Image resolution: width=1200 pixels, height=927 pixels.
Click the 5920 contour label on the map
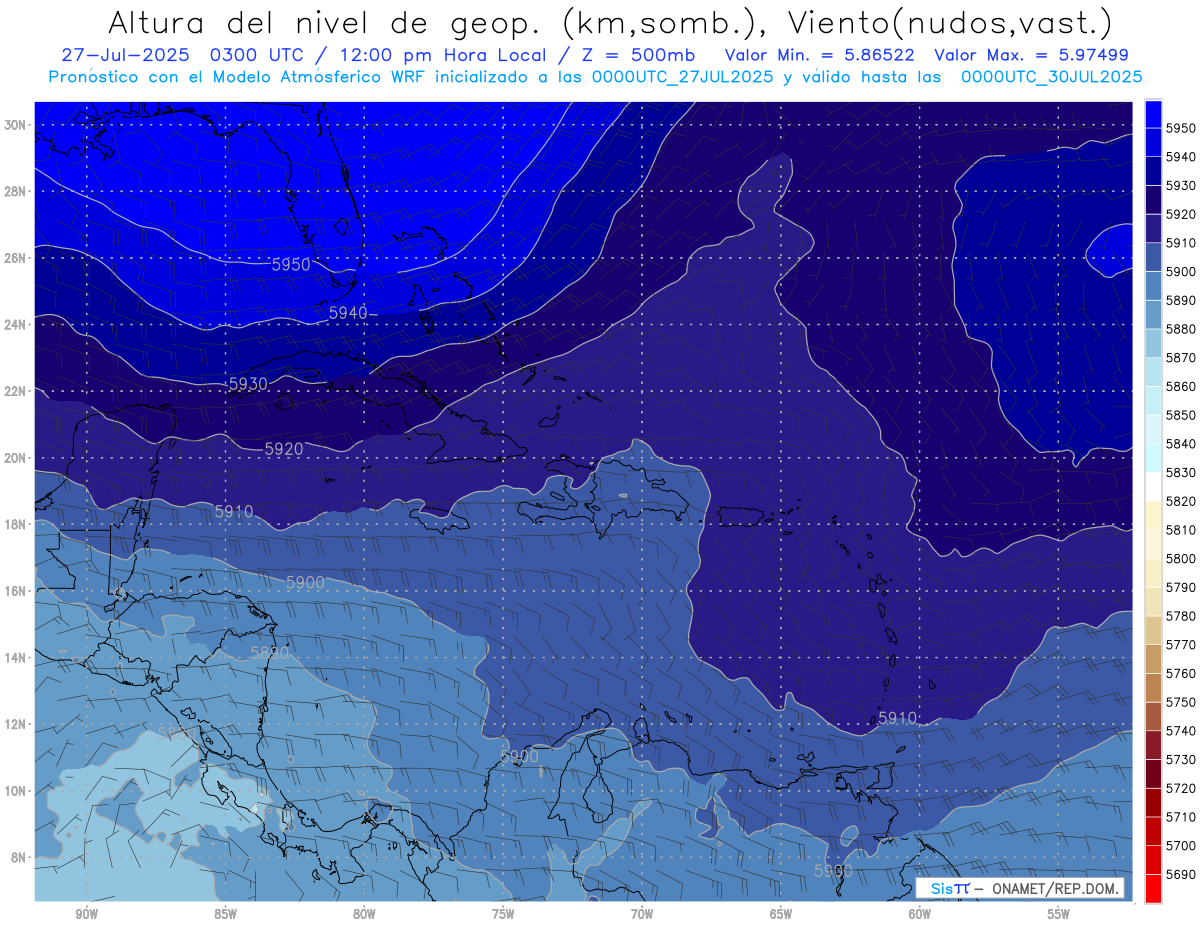tap(283, 449)
